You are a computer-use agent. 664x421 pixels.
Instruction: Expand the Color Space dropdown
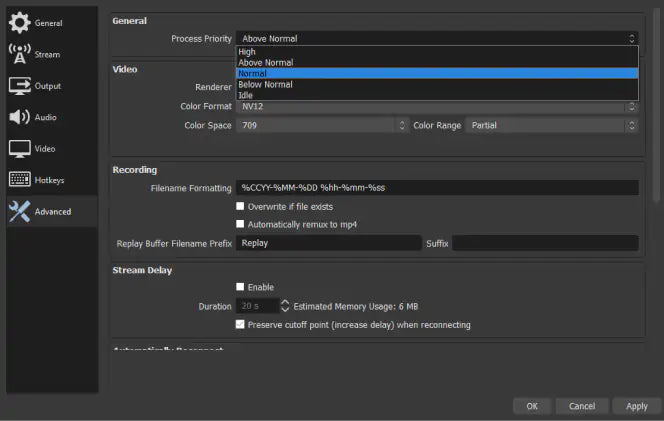[x=322, y=125]
